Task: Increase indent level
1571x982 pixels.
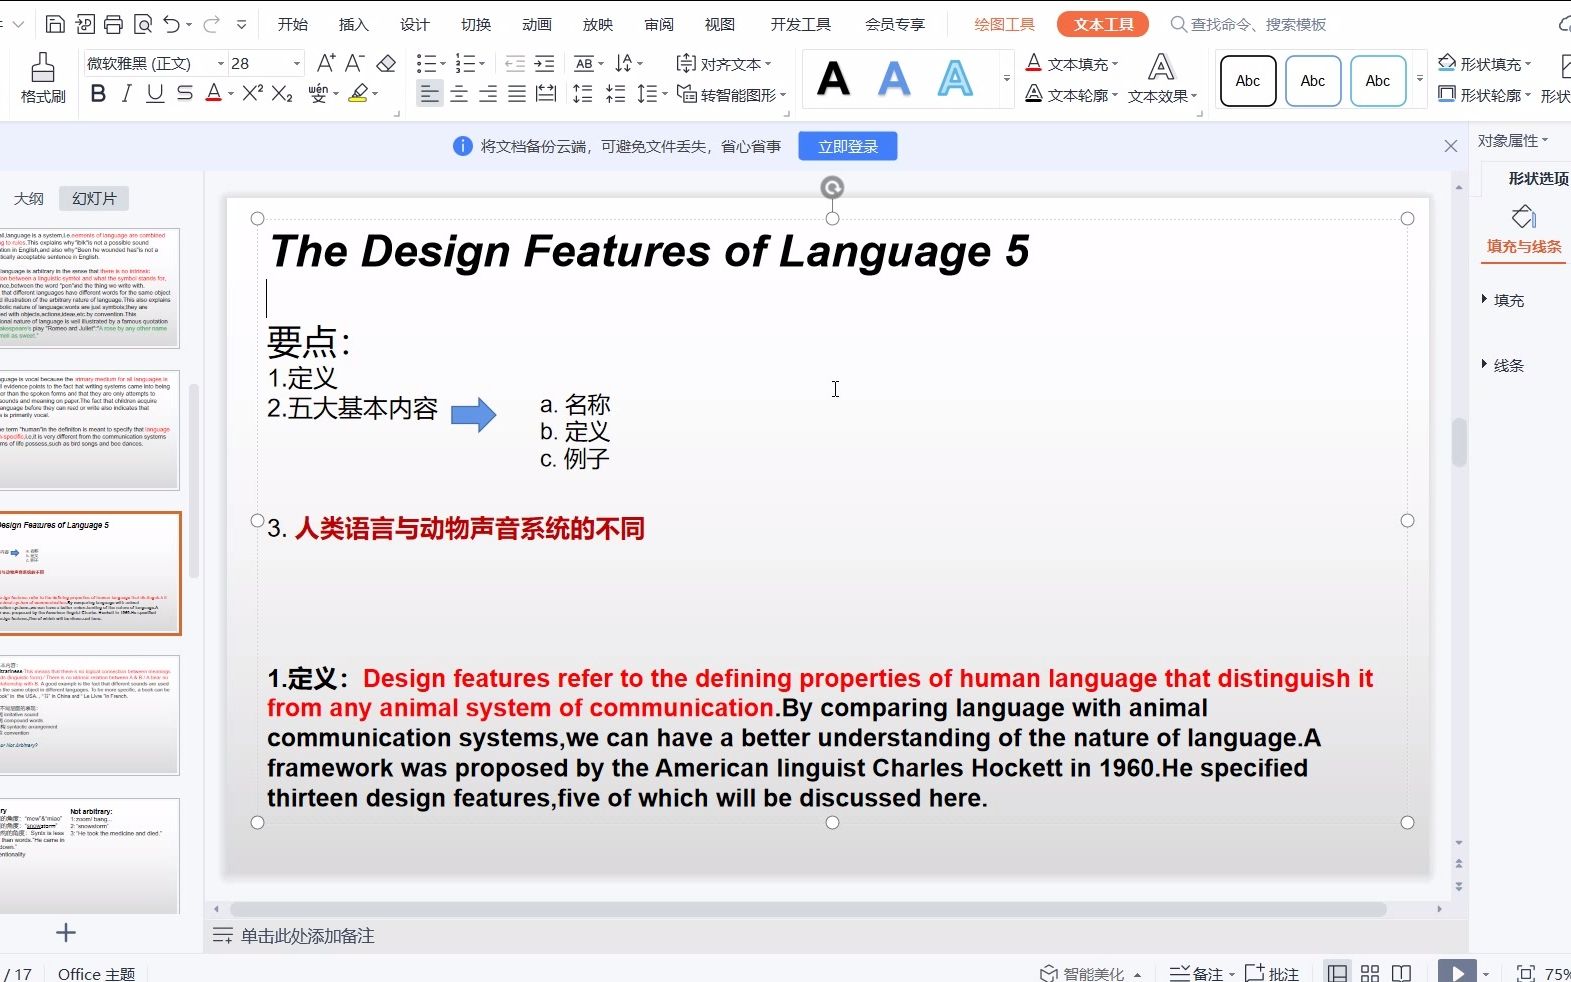Action: pyautogui.click(x=545, y=64)
